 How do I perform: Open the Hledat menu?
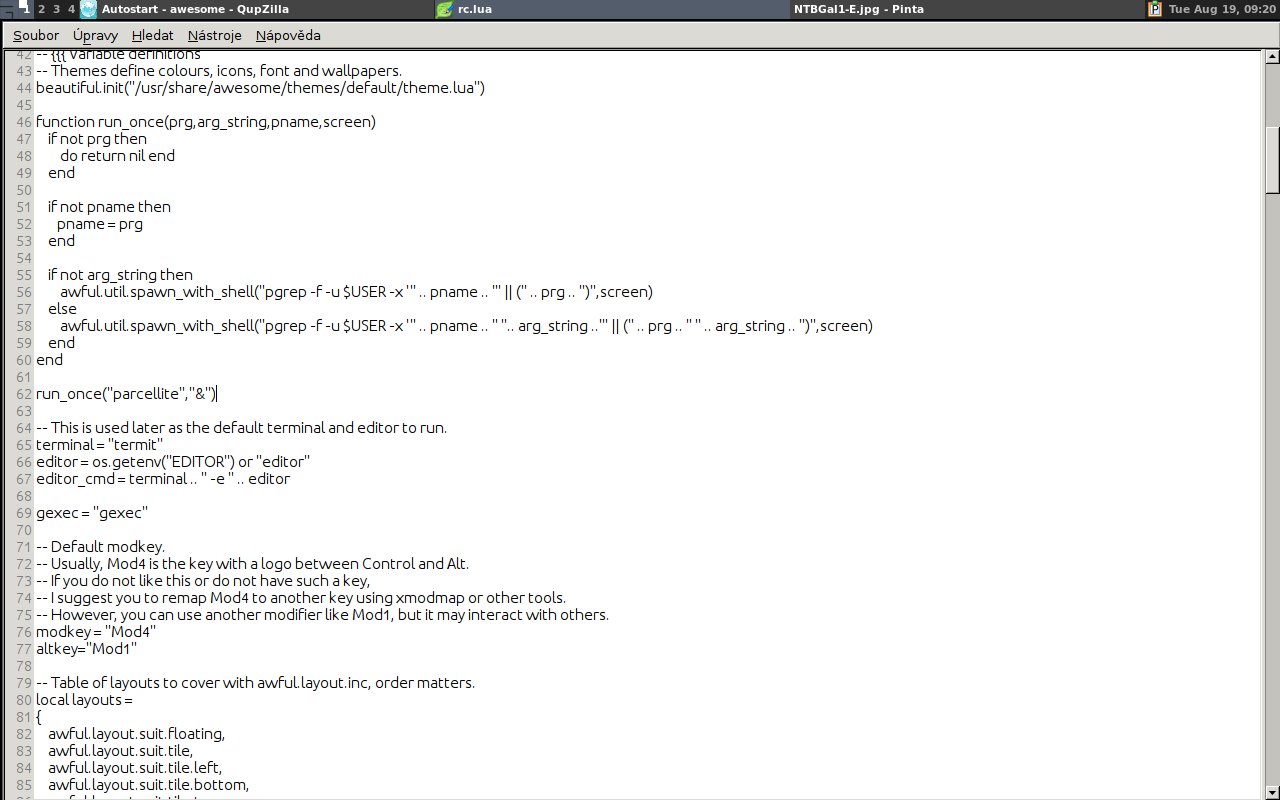[152, 35]
